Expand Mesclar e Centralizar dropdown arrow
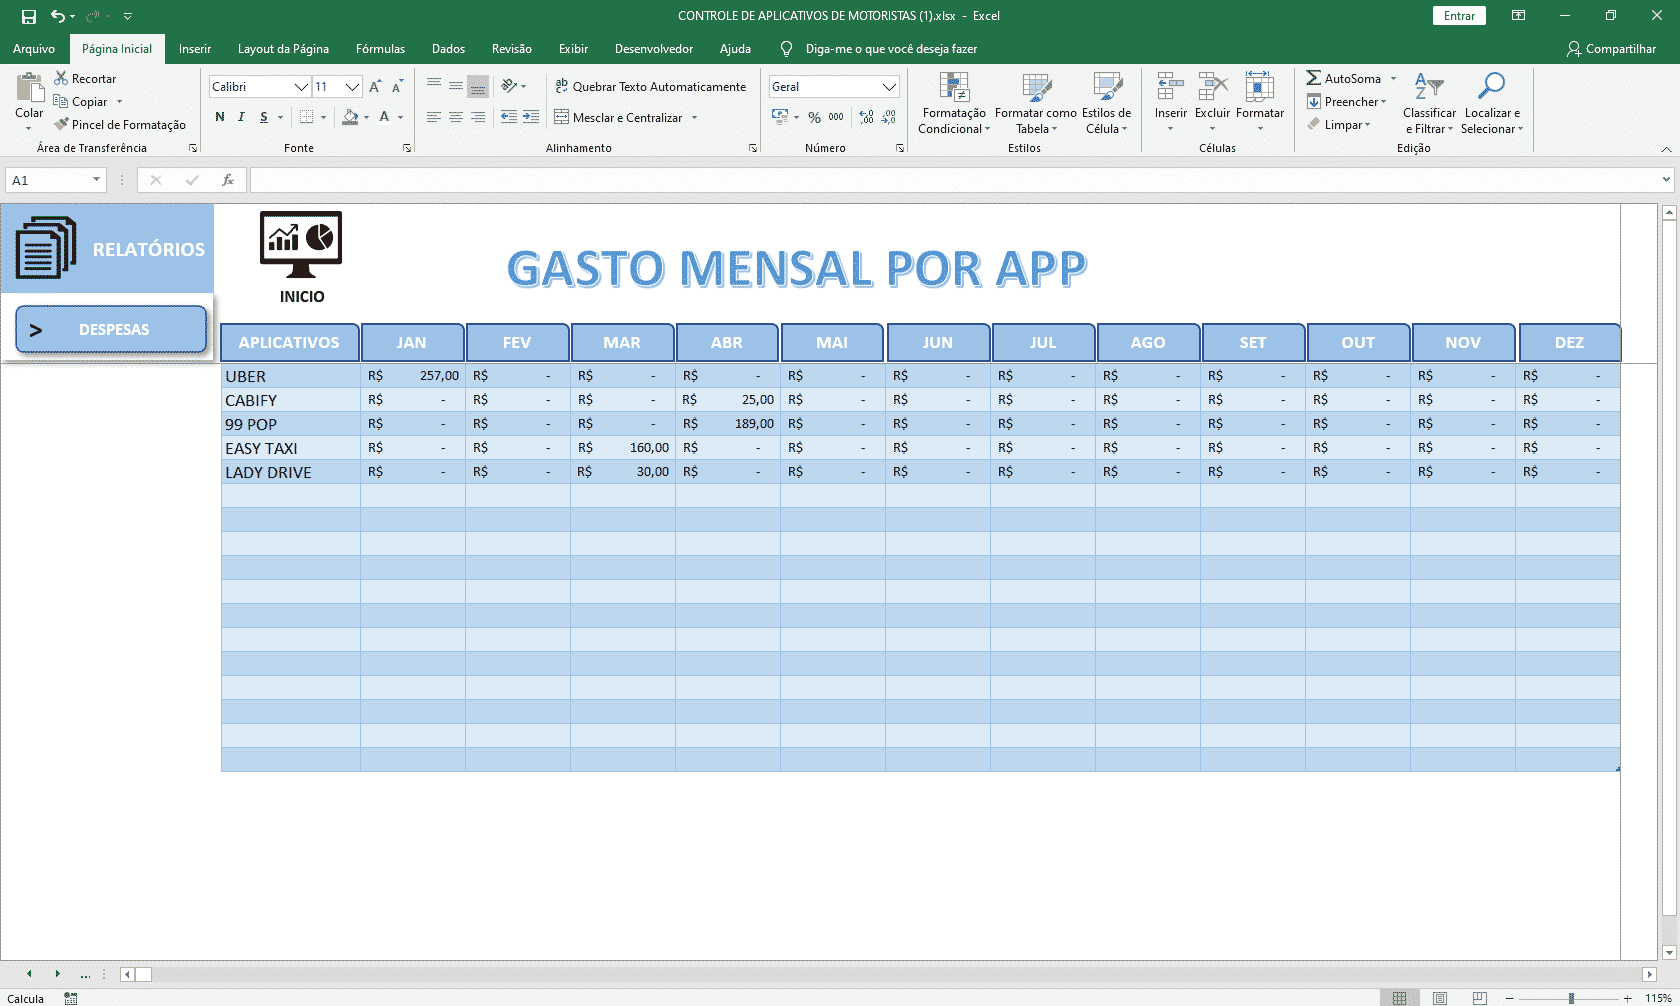The image size is (1680, 1006). coord(694,117)
